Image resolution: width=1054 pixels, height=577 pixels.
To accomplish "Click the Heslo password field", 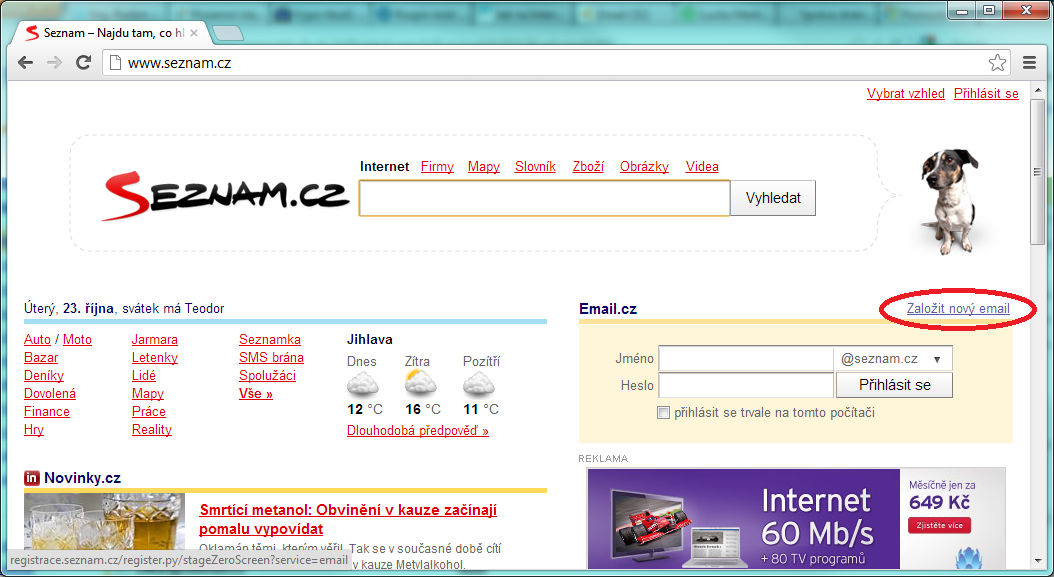I will point(746,385).
